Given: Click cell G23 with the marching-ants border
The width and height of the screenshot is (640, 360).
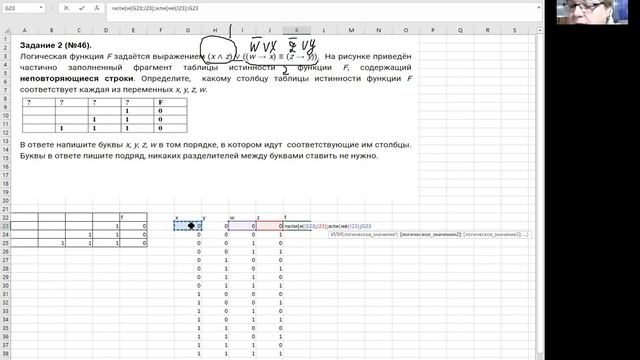Looking at the screenshot, I should tap(188, 226).
